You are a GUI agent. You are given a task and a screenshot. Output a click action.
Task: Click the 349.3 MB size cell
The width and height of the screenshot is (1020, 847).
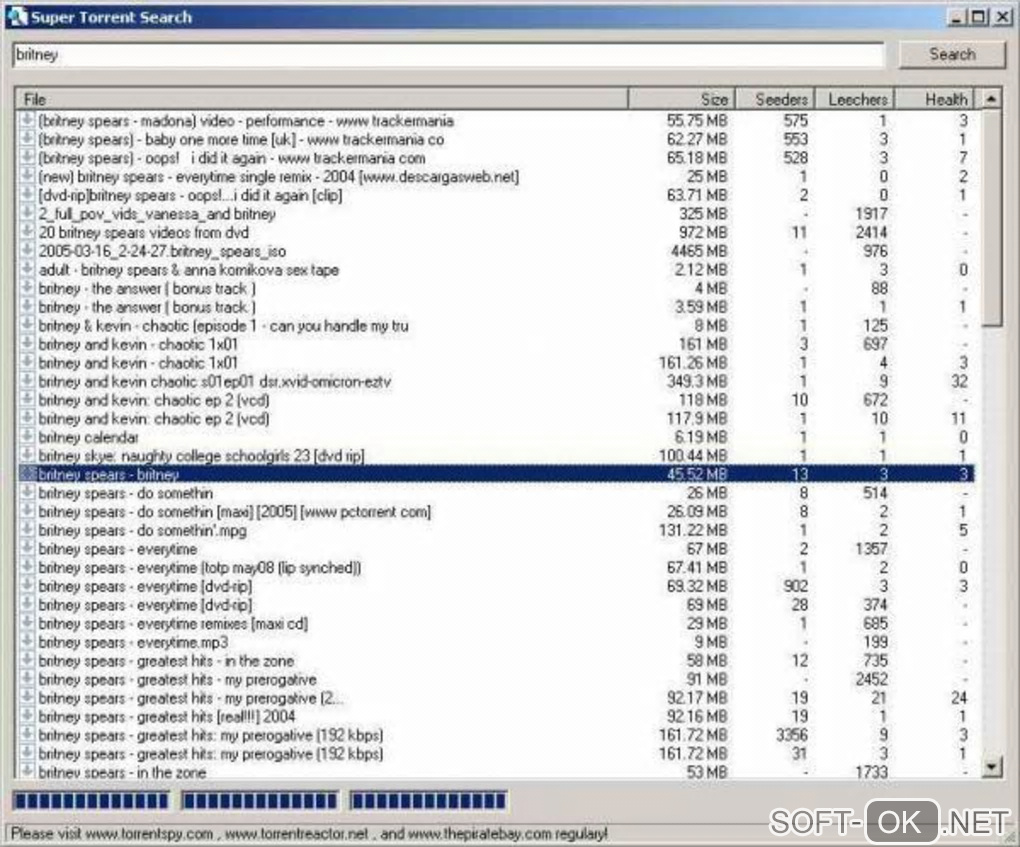click(697, 381)
